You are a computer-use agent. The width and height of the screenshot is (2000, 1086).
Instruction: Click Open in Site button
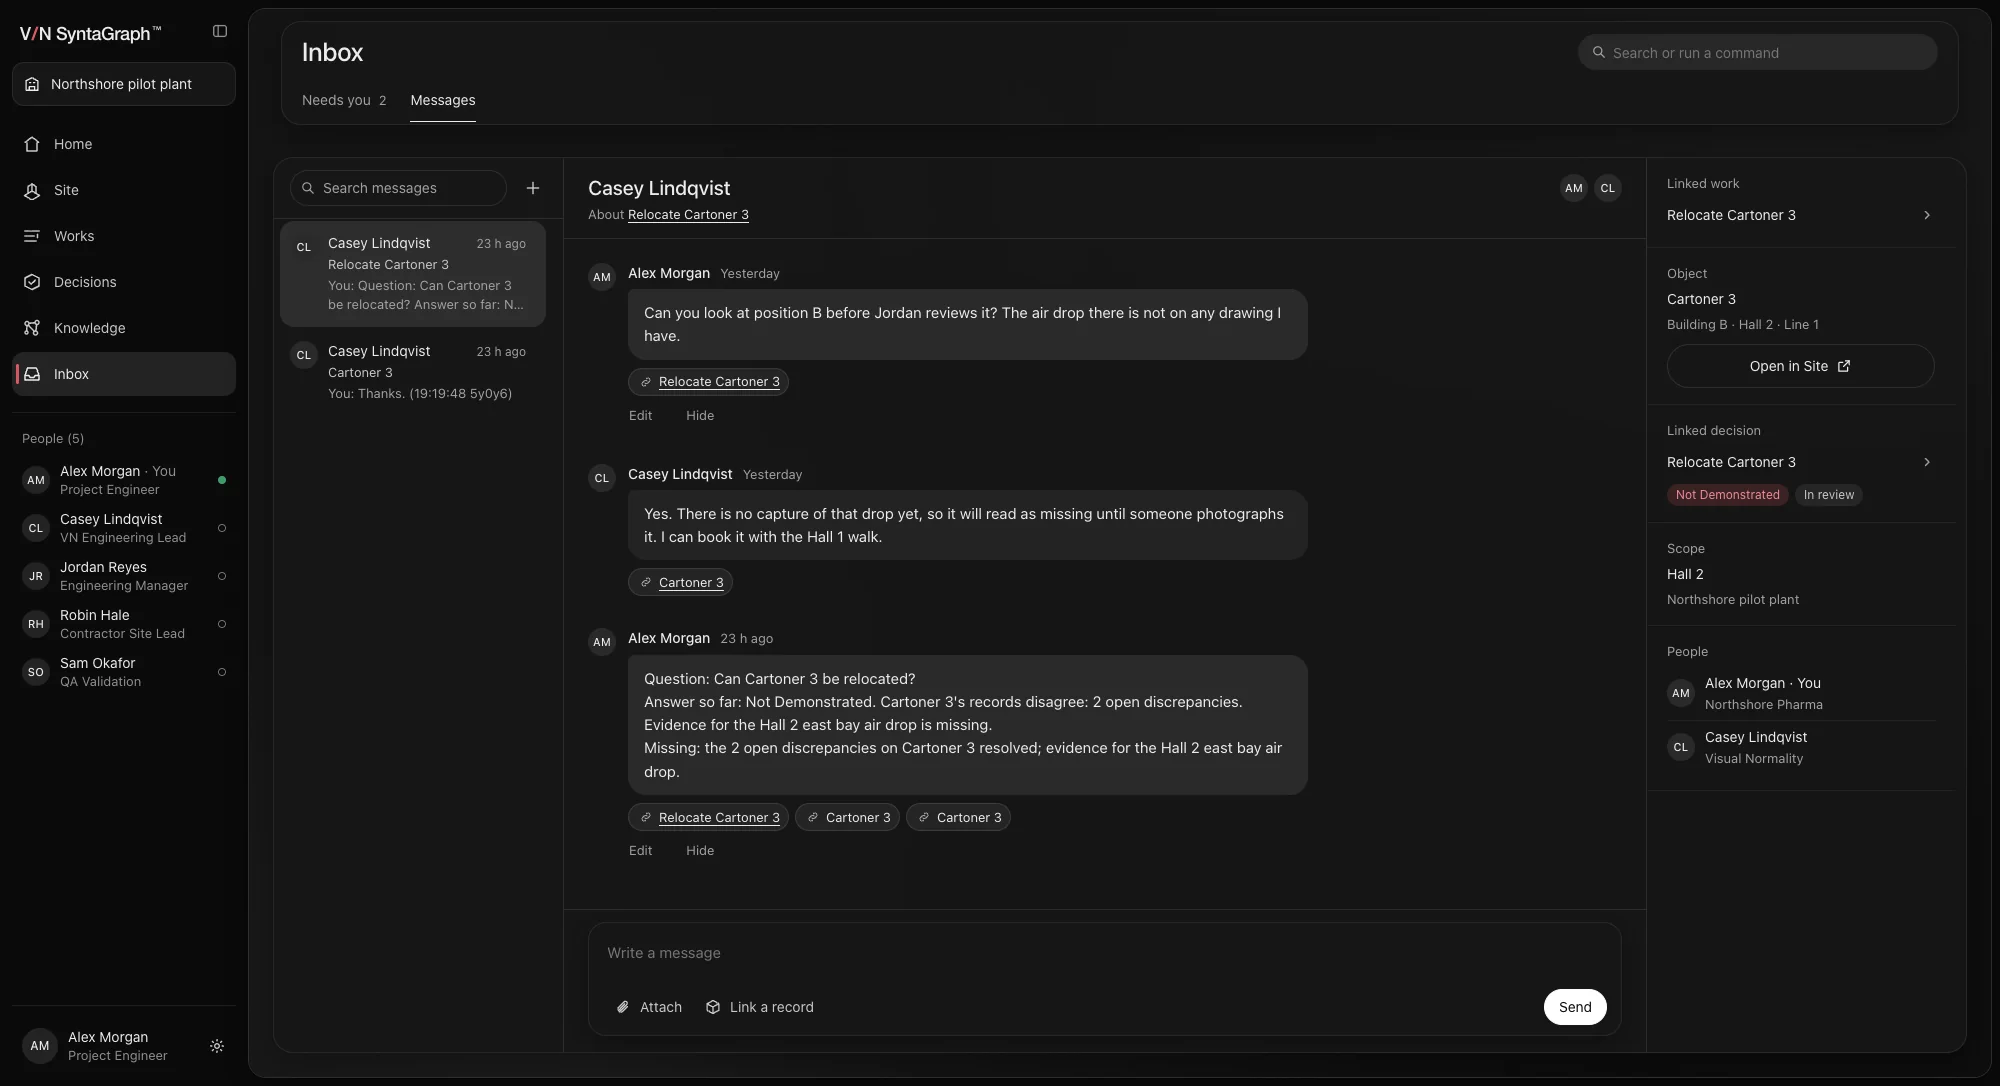(x=1800, y=366)
